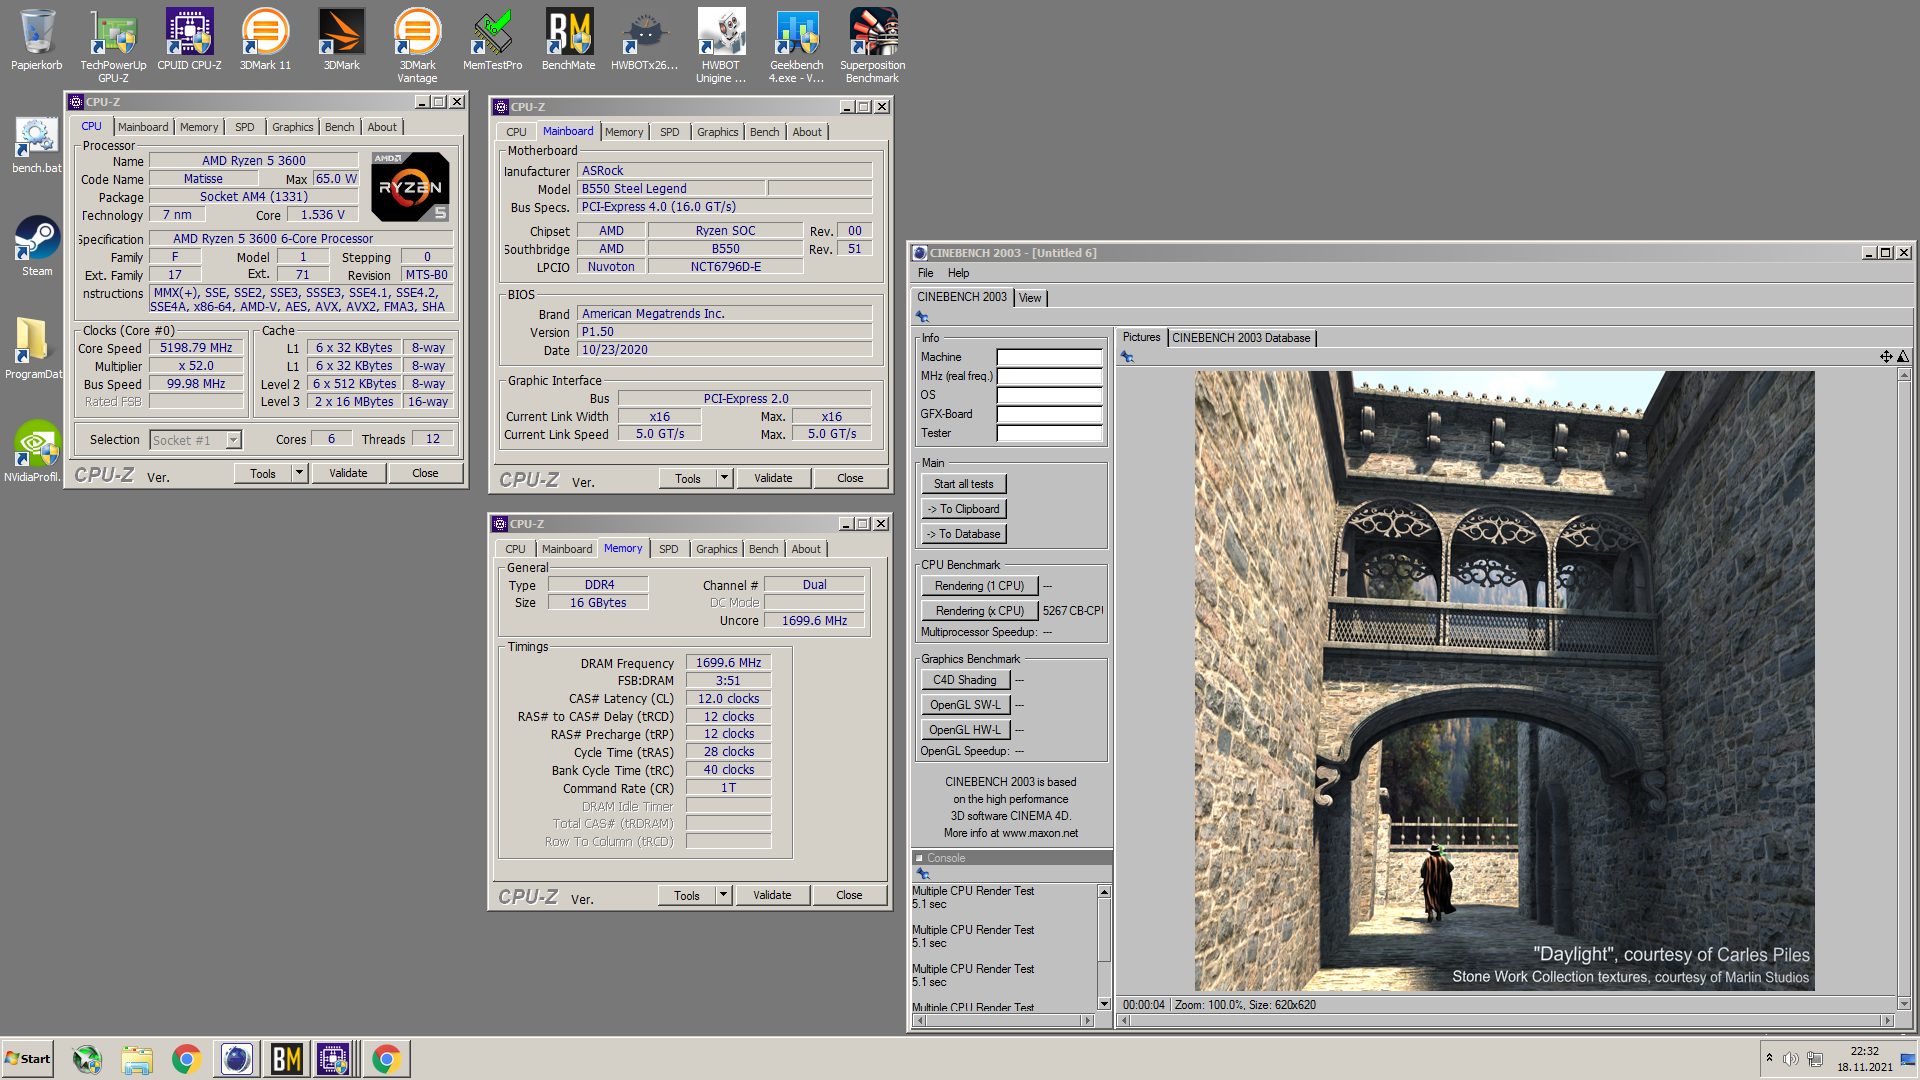The width and height of the screenshot is (1920, 1080).
Task: Open Tools dropdown arrow in Mainboard CPU-Z window
Action: [x=724, y=478]
